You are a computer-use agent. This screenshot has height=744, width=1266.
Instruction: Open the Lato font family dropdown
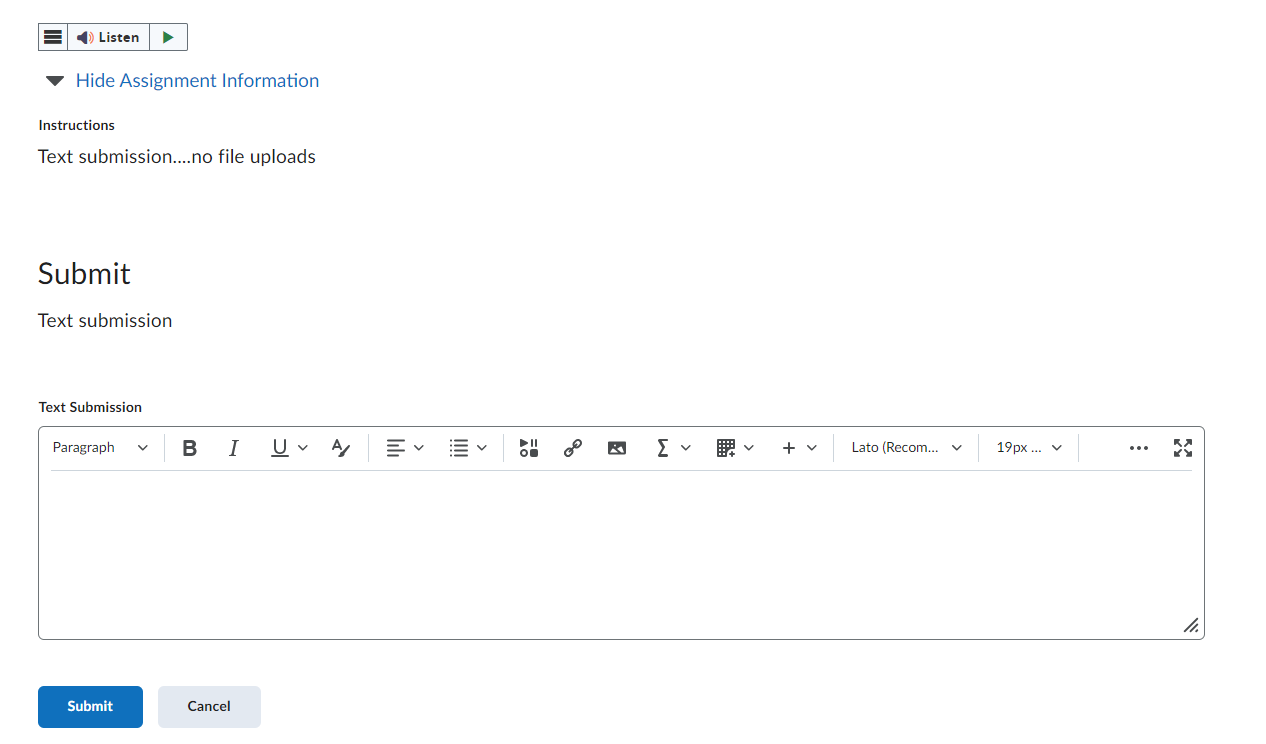906,448
